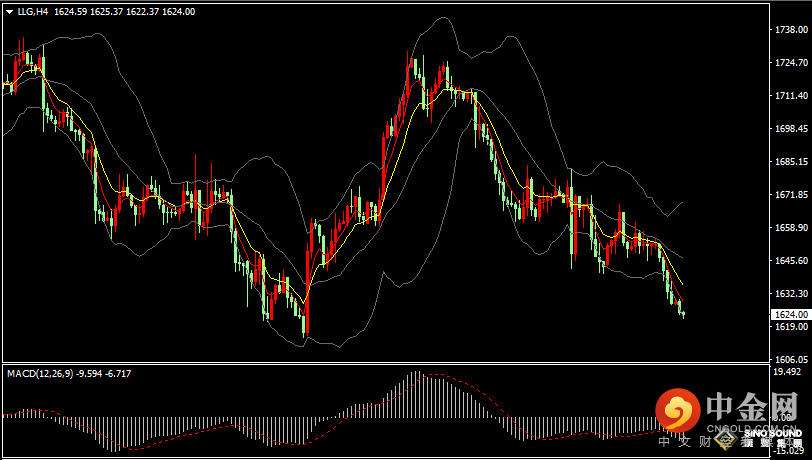Click the orange cloud logo icon

[x=680, y=411]
